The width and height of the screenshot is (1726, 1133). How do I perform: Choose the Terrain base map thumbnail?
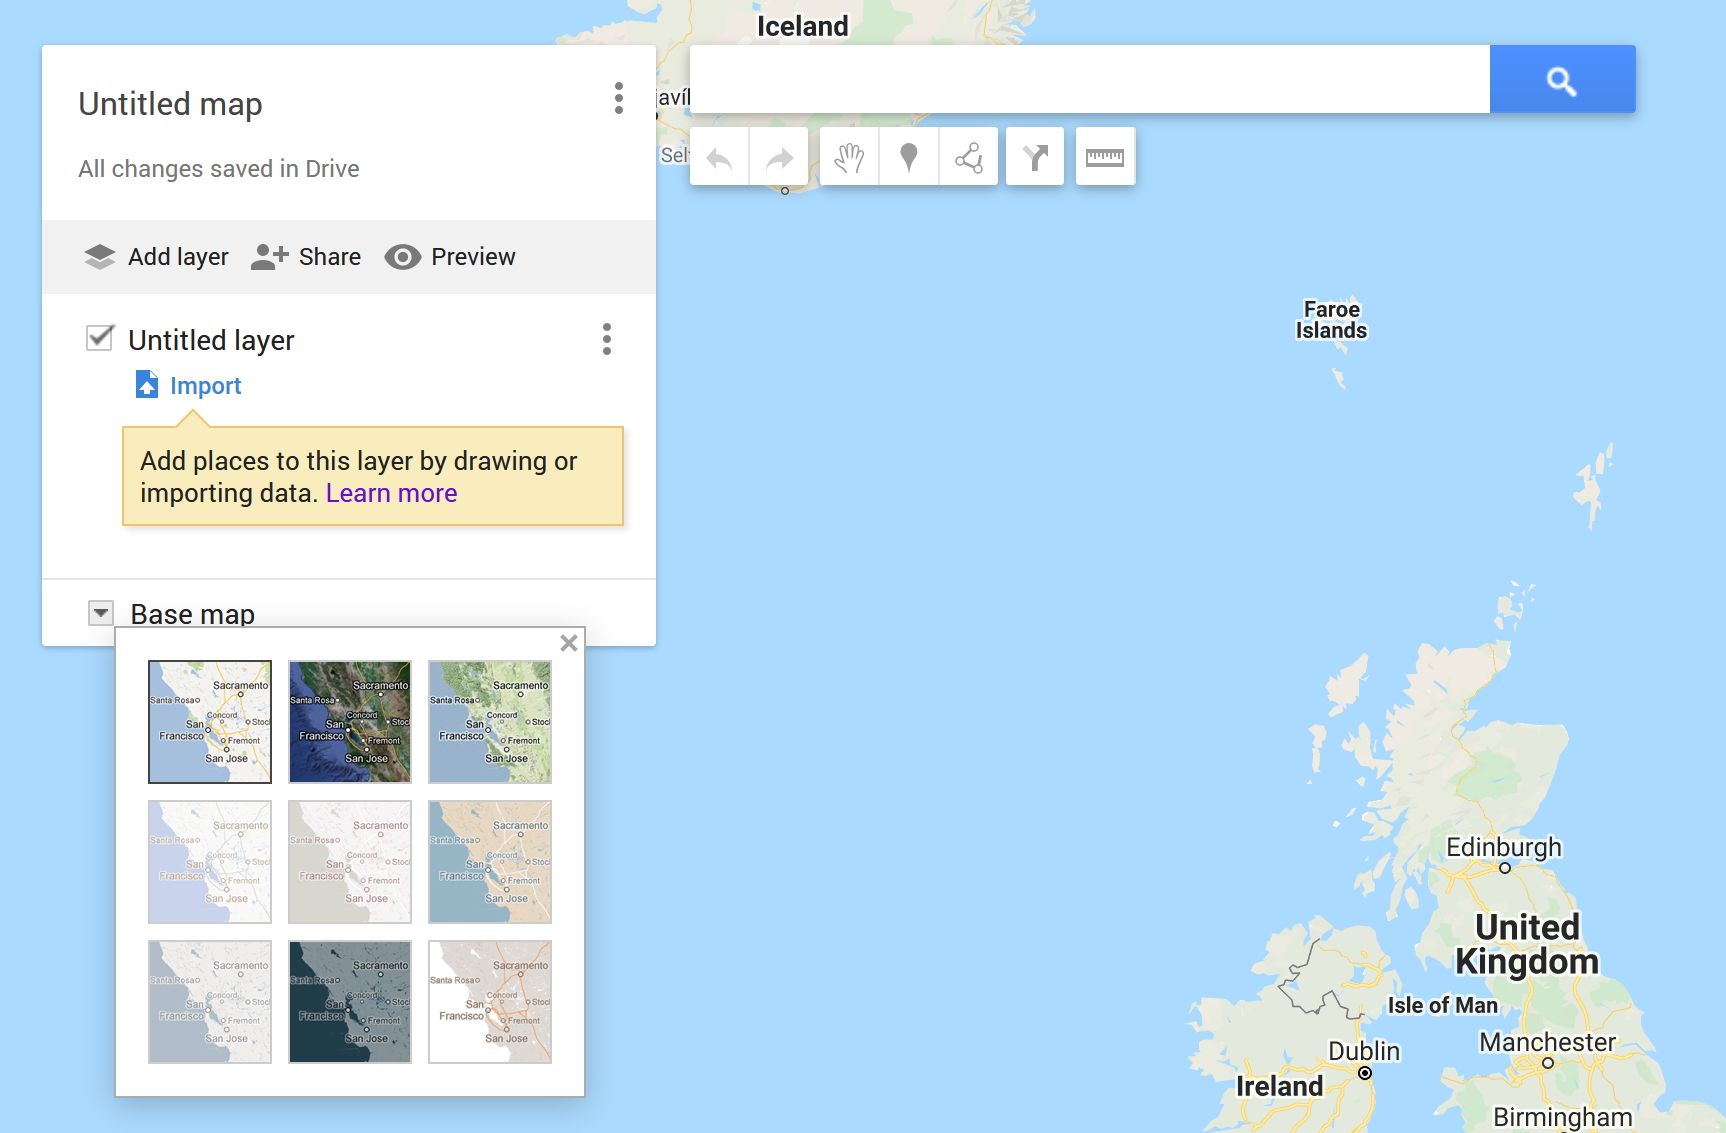[490, 722]
